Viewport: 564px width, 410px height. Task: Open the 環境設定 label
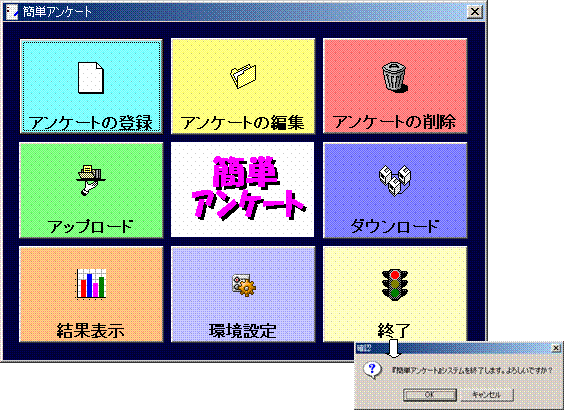tap(243, 331)
